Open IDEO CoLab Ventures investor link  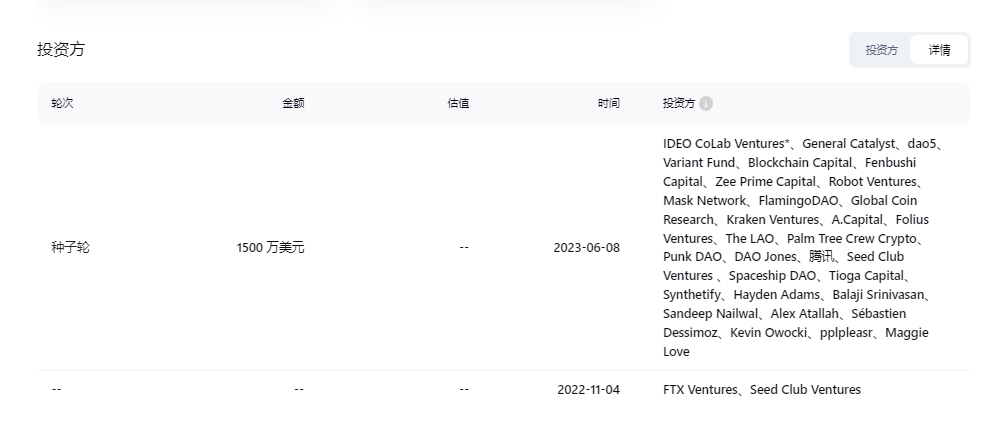click(726, 144)
